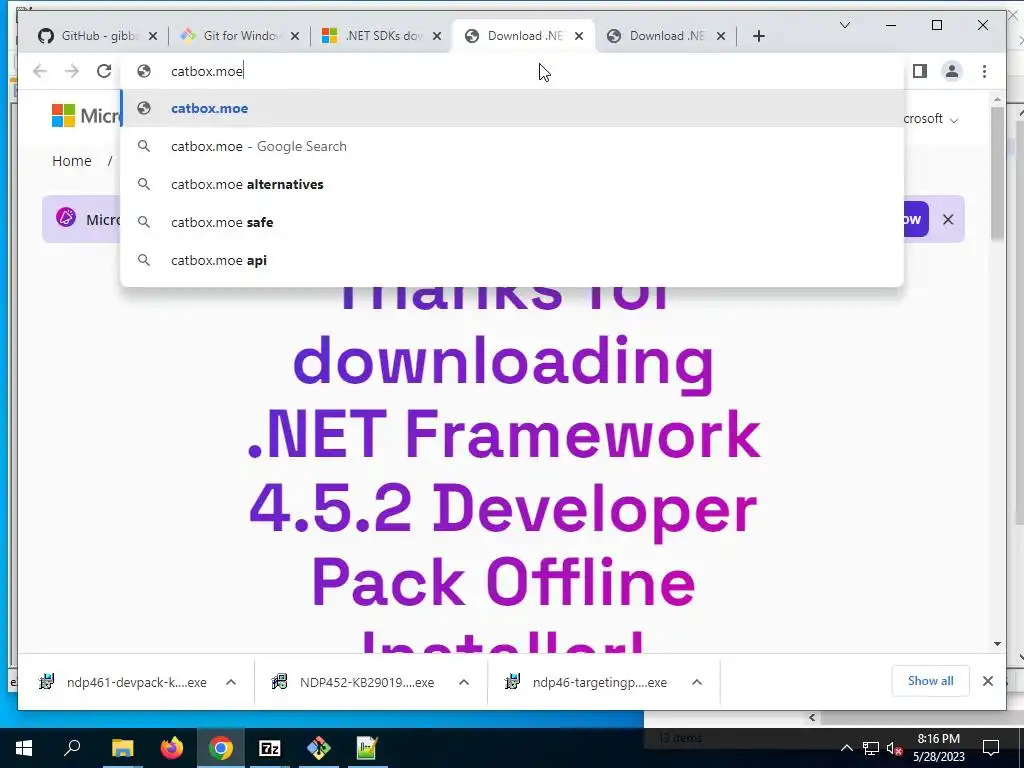Open the network tray icon
The width and height of the screenshot is (1024, 768).
pyautogui.click(x=871, y=748)
